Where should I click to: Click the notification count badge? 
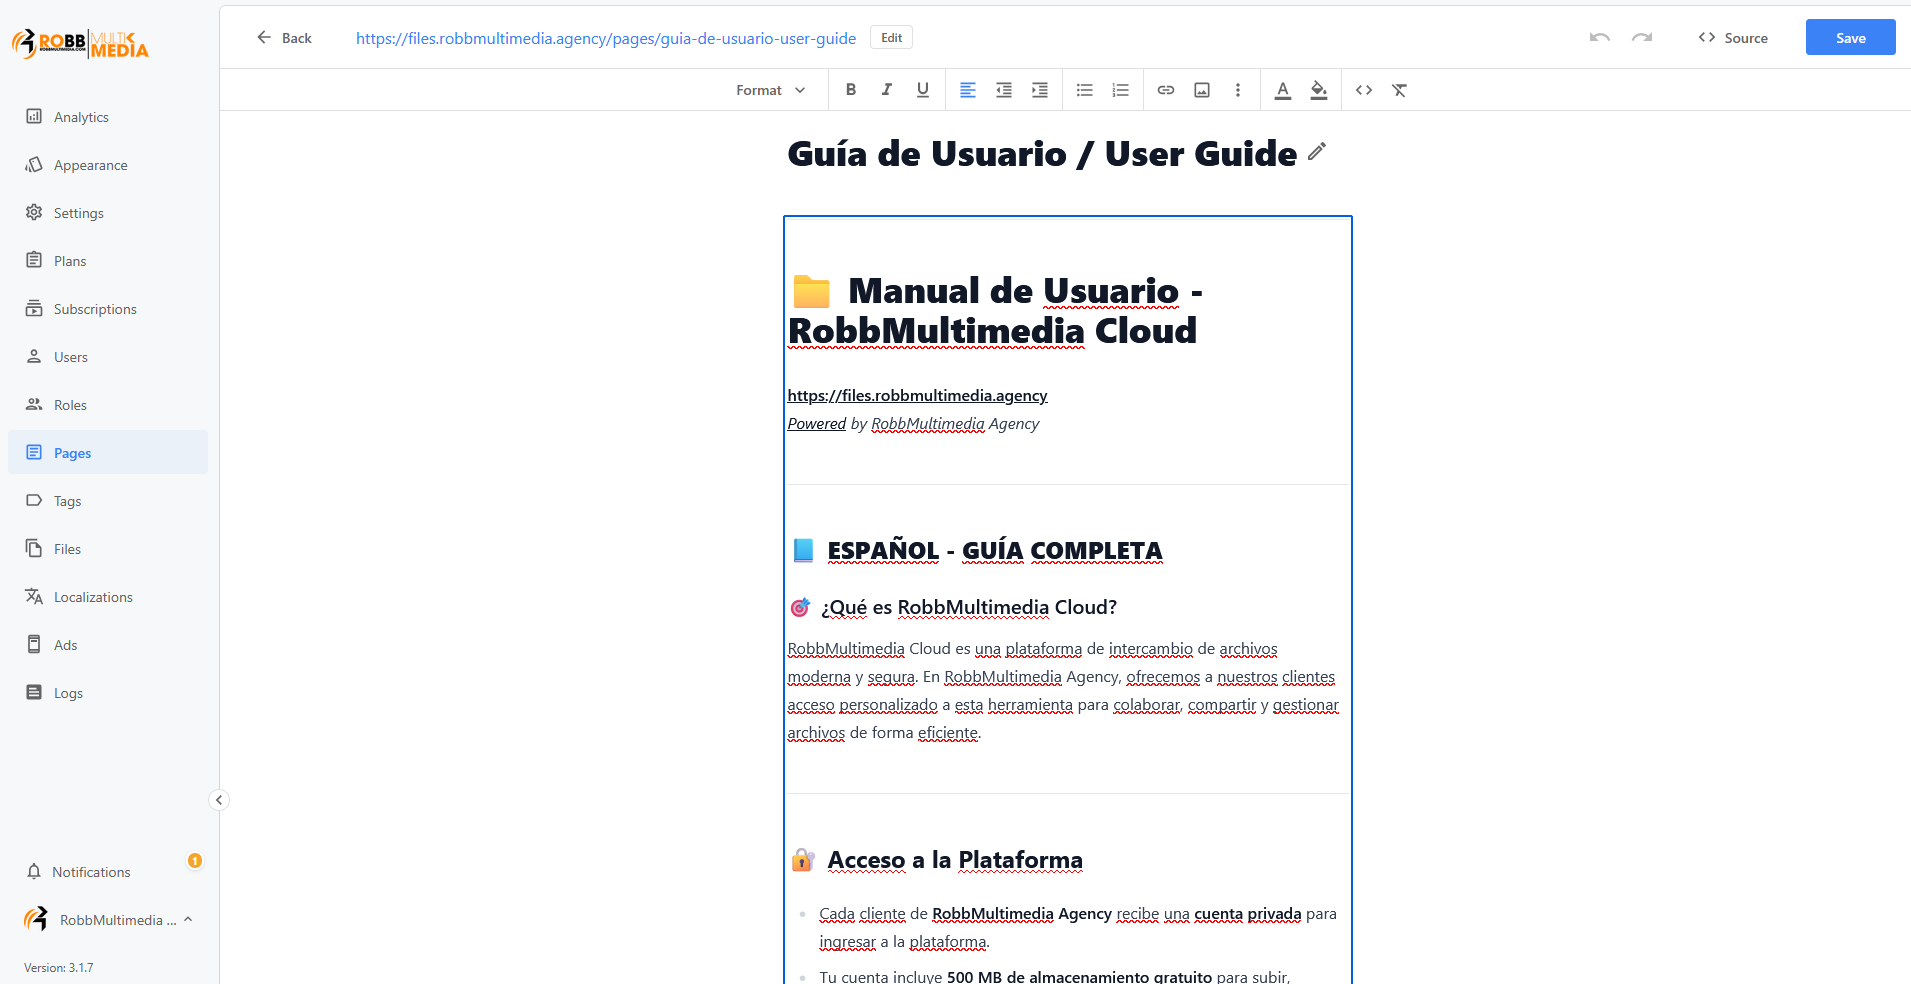click(195, 861)
